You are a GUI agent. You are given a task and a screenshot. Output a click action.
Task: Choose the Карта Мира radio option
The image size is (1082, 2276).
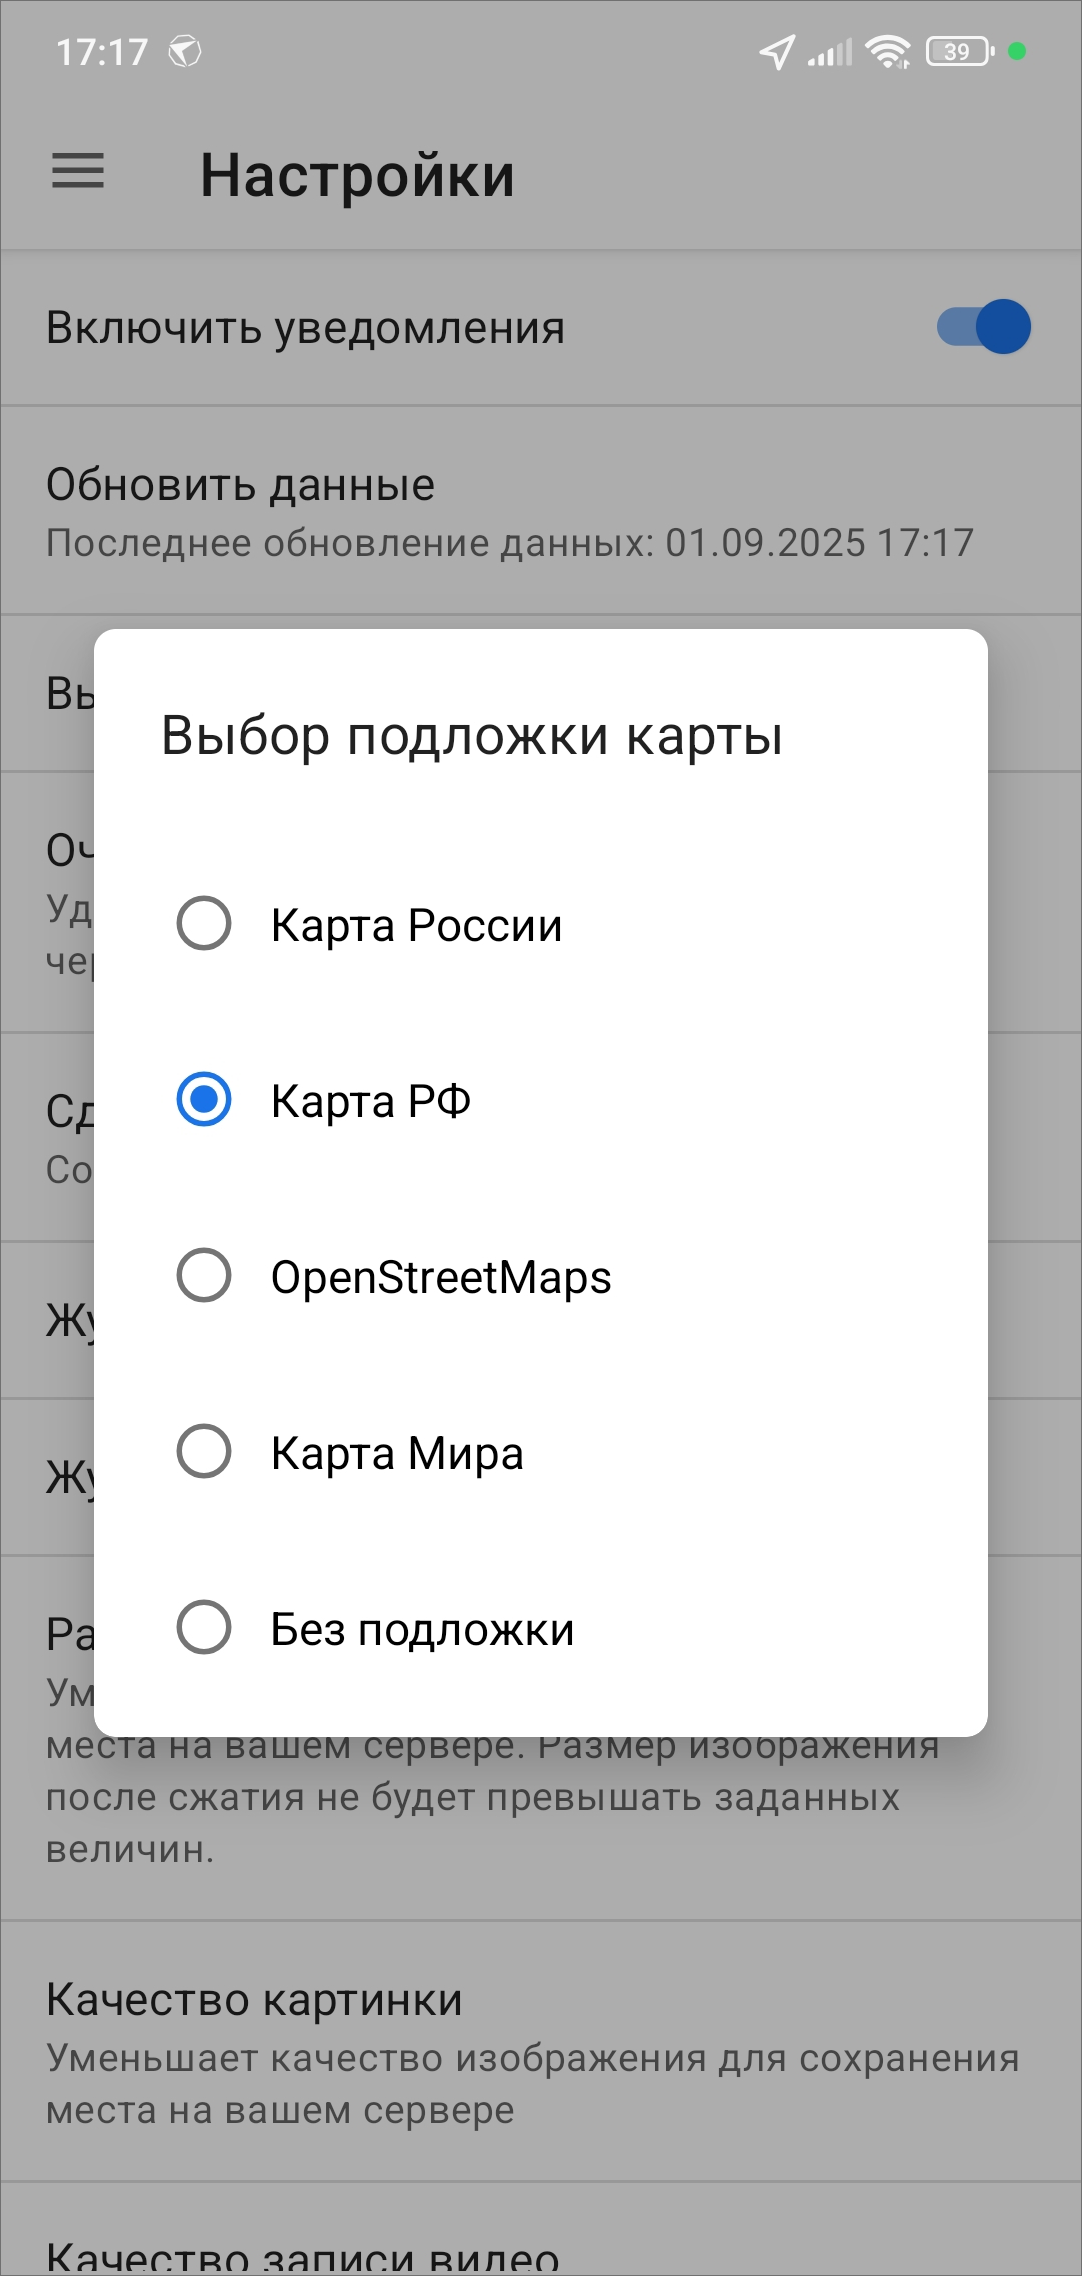[x=204, y=1451]
